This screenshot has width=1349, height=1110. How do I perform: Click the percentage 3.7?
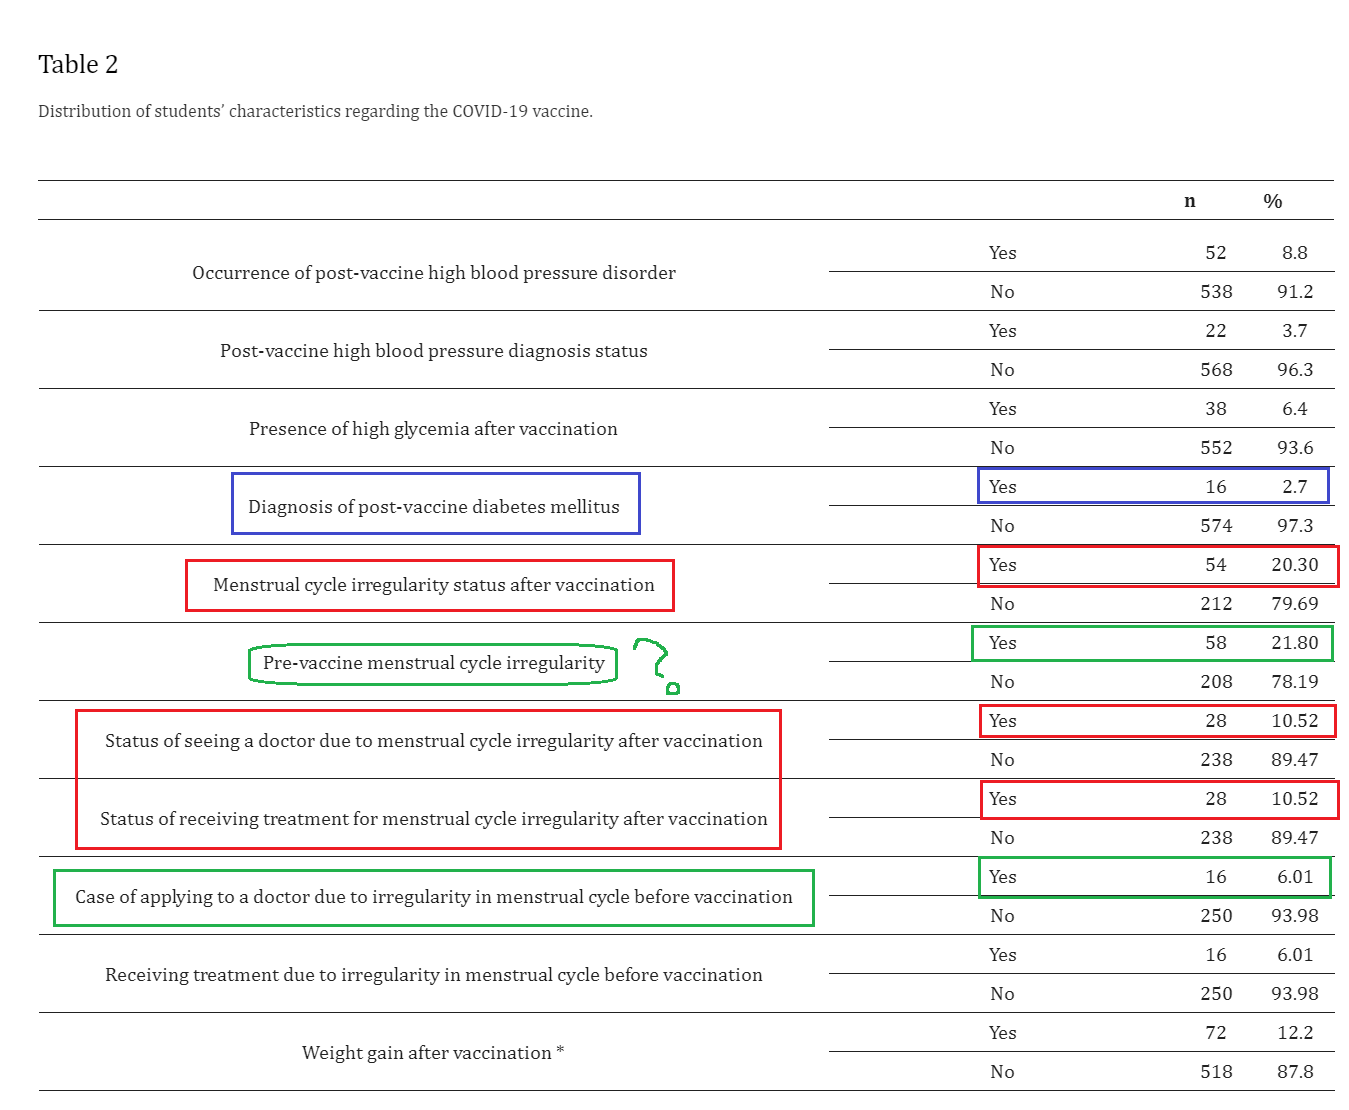click(x=1295, y=331)
